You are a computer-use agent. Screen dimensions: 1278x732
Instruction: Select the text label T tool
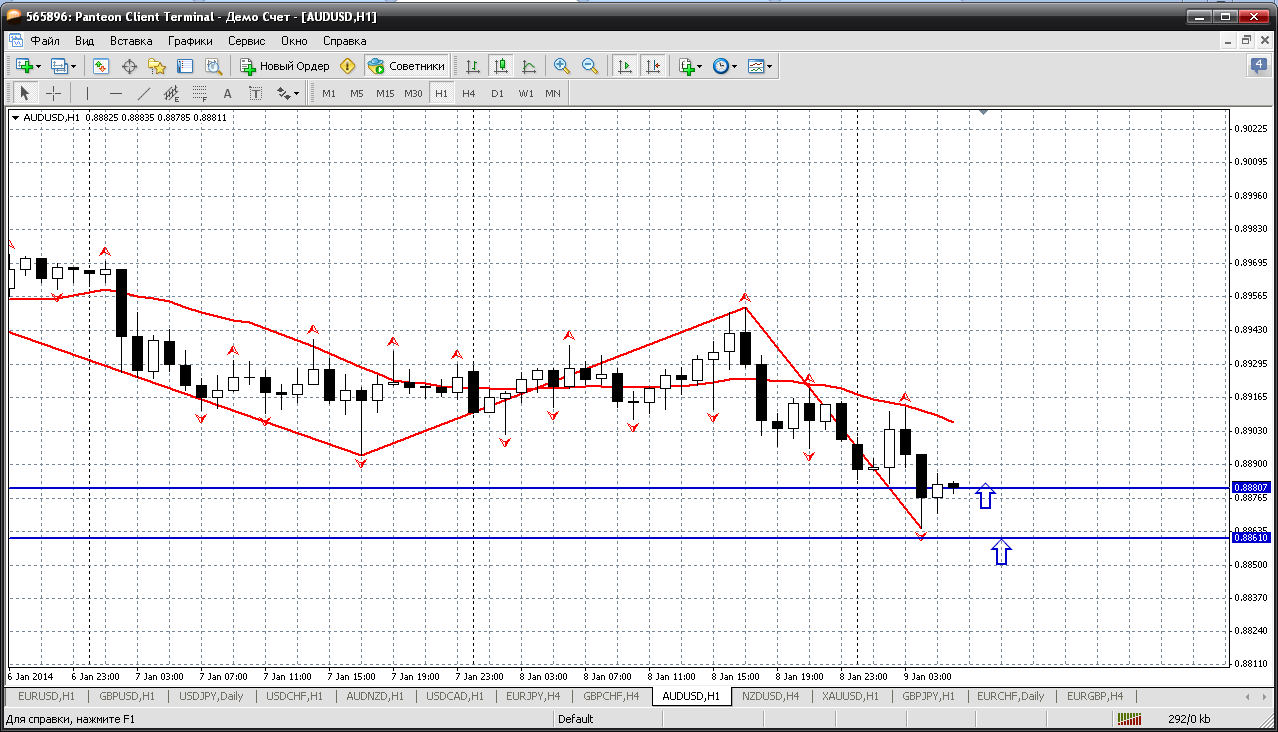255,93
